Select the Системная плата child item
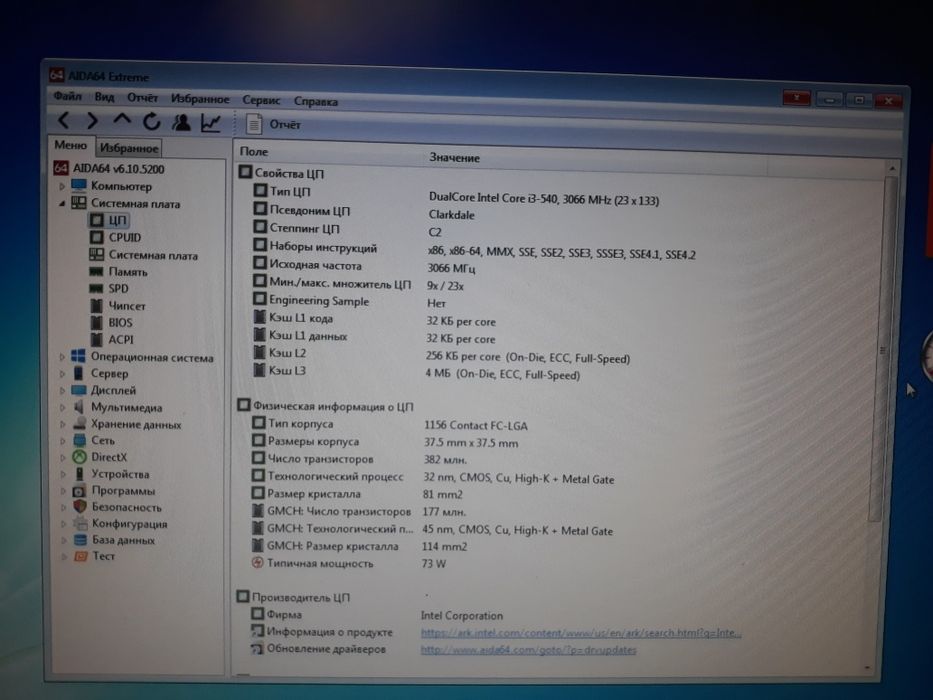The height and width of the screenshot is (700, 933). pyautogui.click(x=143, y=255)
